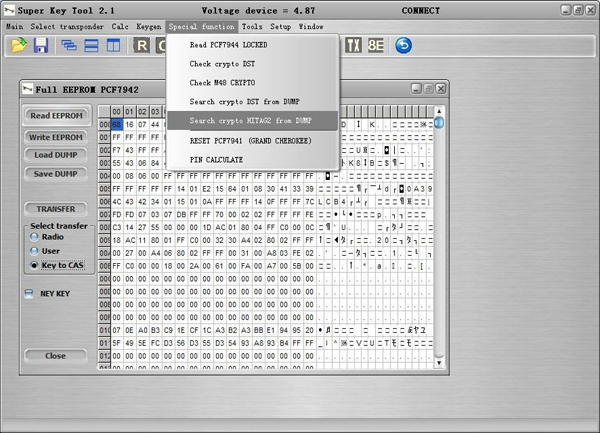
Task: Click the highlighted 6B hex cell
Action: tap(117, 124)
